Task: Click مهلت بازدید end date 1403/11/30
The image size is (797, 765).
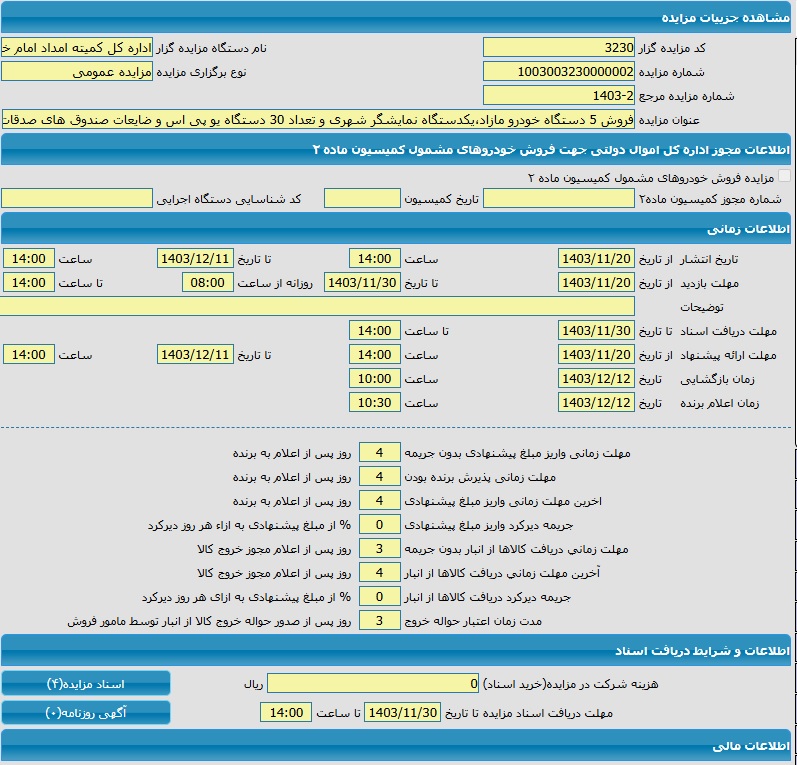Action: [x=362, y=282]
